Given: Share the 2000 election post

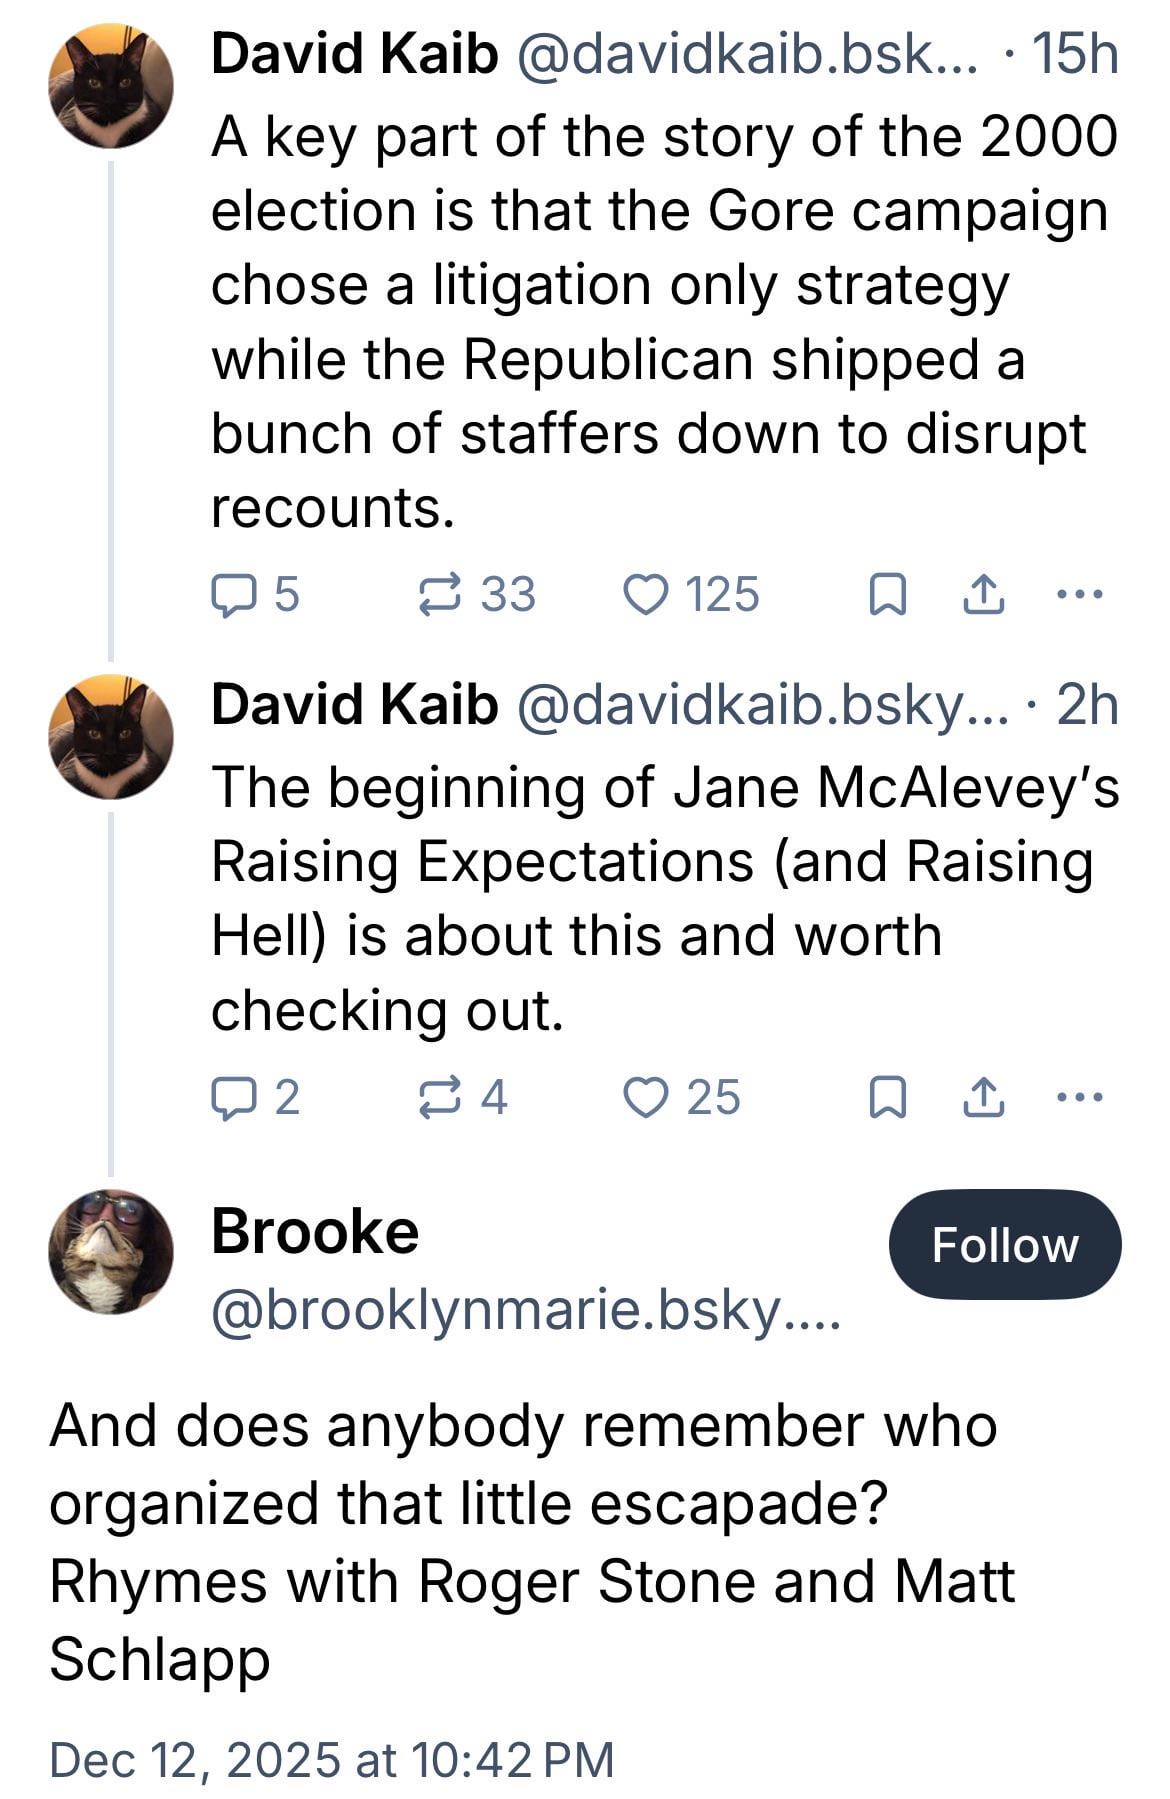Looking at the screenshot, I should 983,594.
